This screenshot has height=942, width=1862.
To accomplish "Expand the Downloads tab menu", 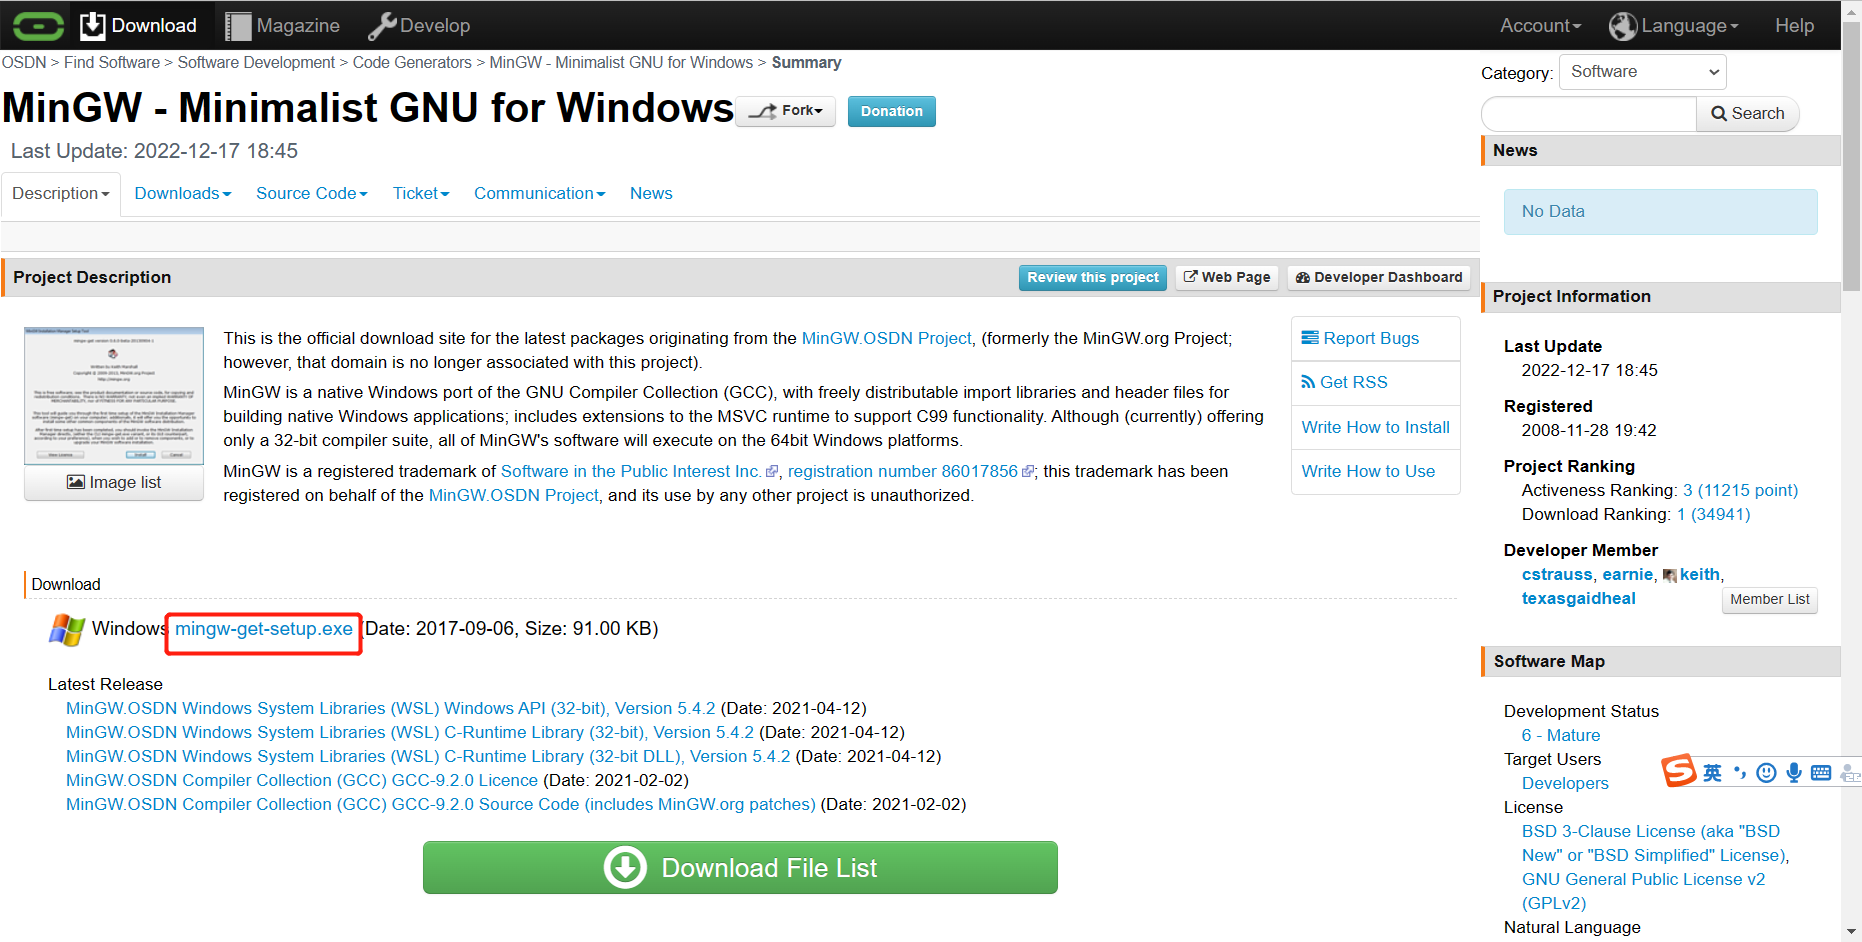I will click(183, 193).
